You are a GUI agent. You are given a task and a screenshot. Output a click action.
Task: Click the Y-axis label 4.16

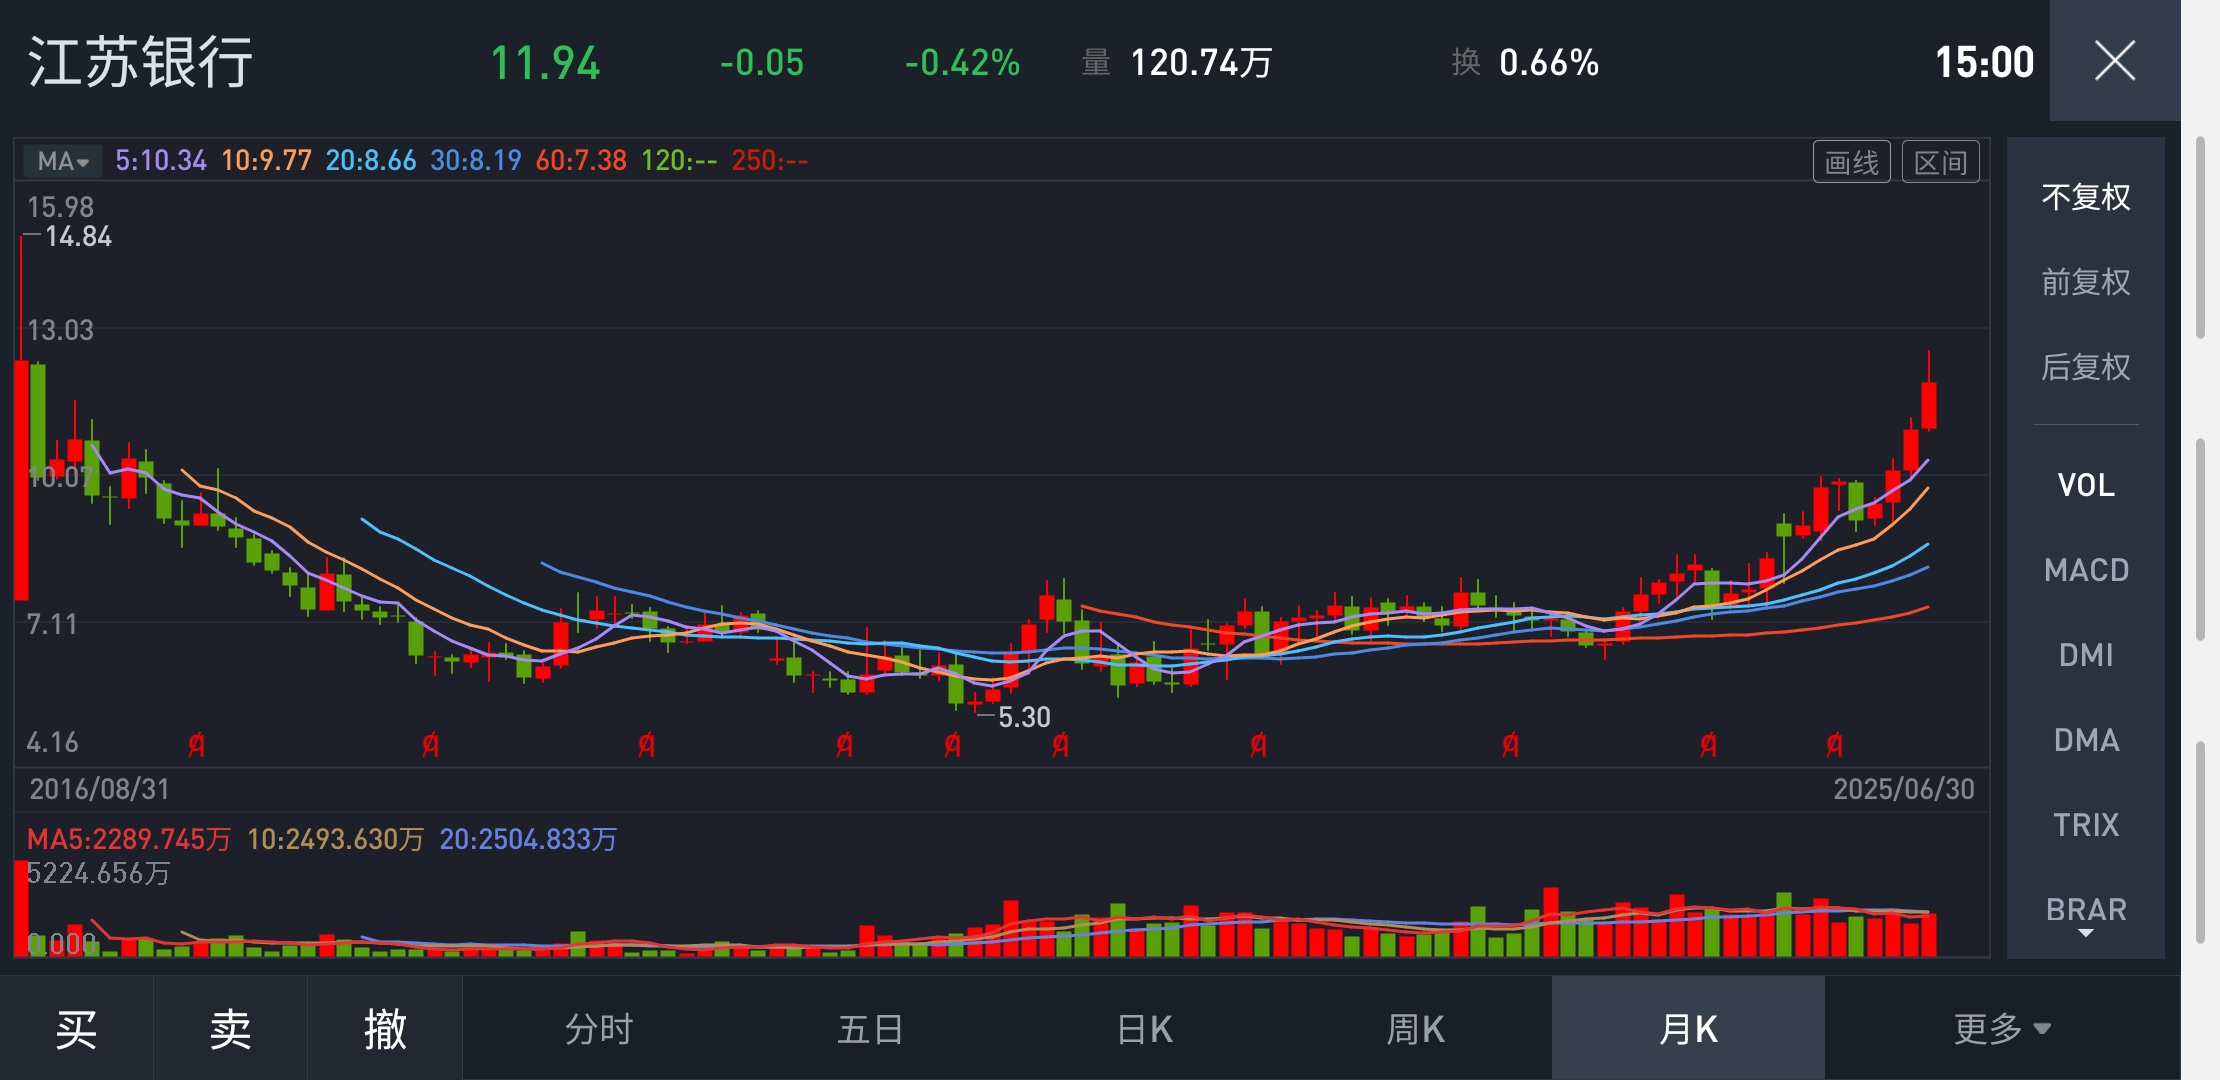[x=52, y=742]
